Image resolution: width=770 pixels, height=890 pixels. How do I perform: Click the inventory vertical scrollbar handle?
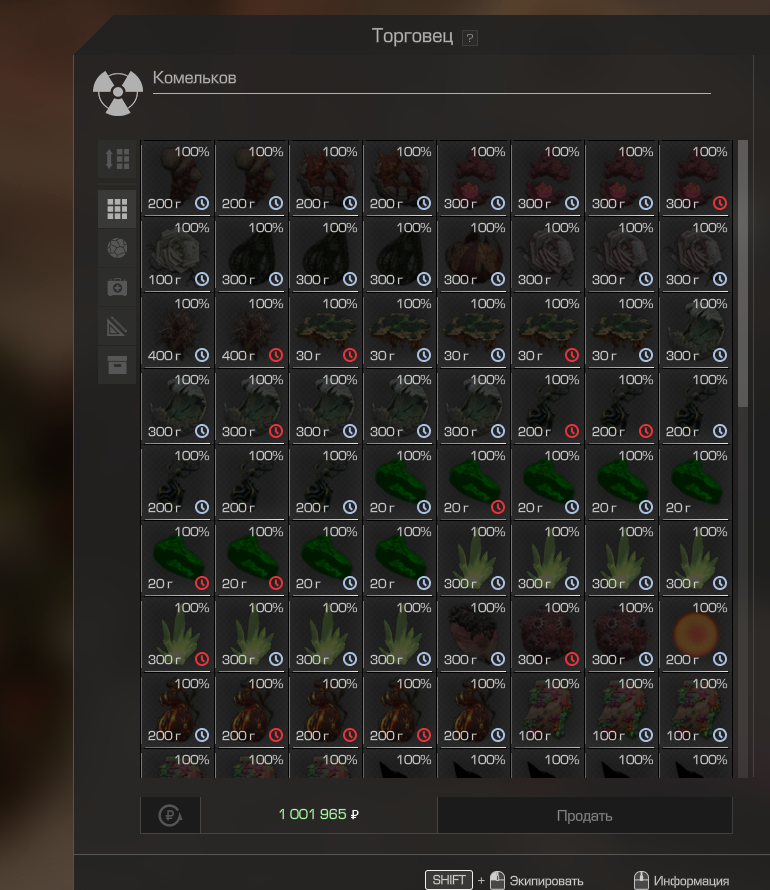tap(743, 273)
